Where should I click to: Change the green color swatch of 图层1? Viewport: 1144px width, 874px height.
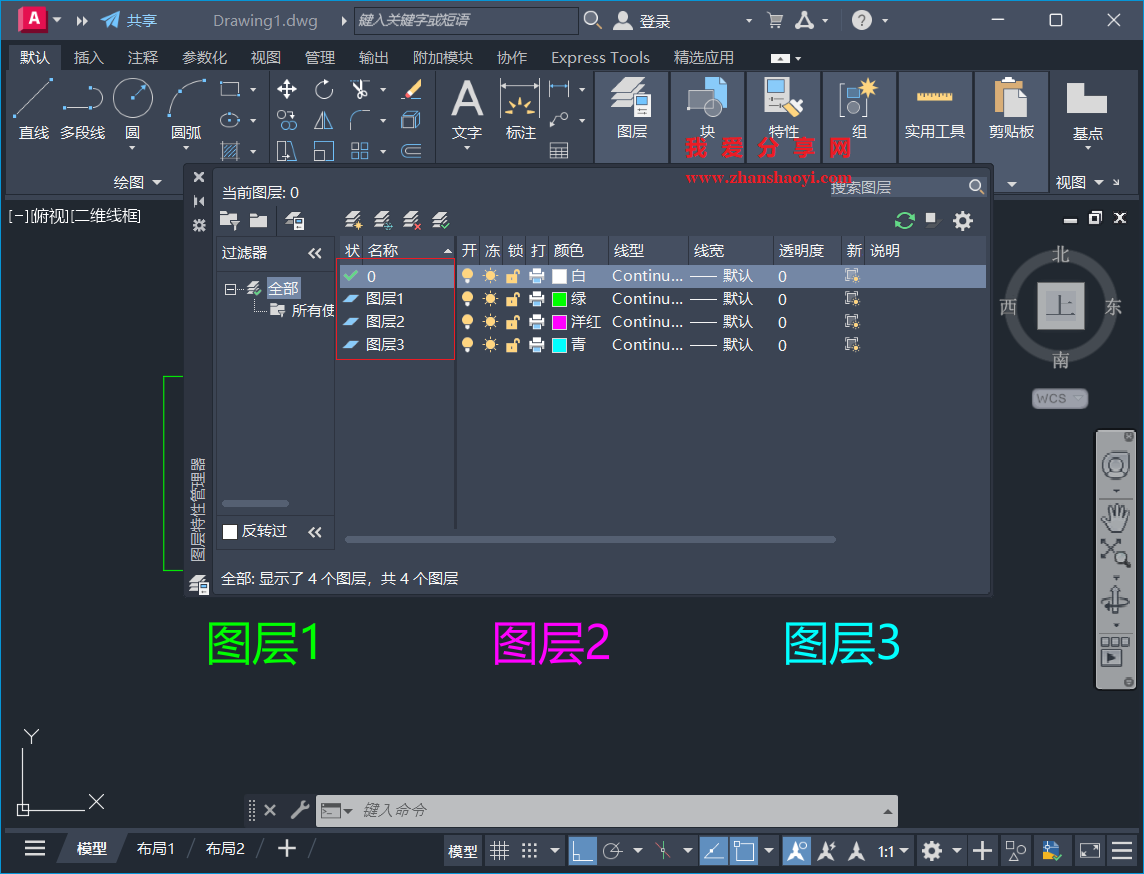(559, 298)
